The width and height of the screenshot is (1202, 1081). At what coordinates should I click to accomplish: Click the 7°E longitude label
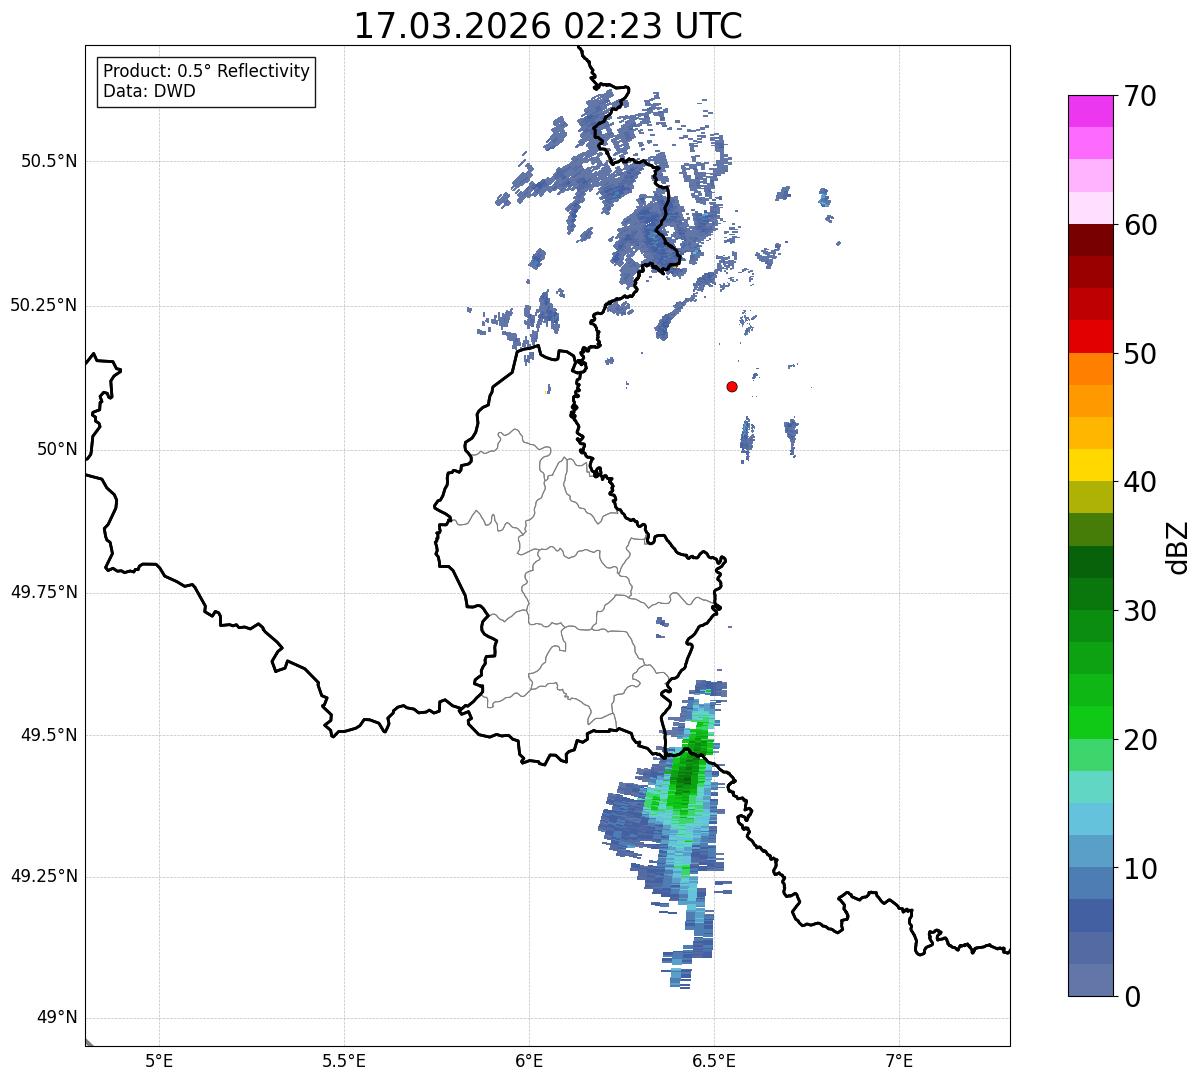point(899,1060)
